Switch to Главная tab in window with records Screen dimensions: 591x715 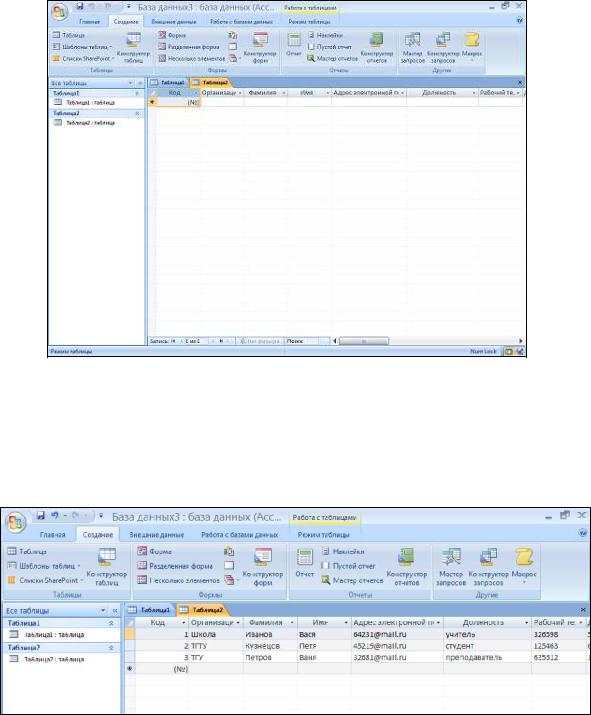pyautogui.click(x=52, y=534)
